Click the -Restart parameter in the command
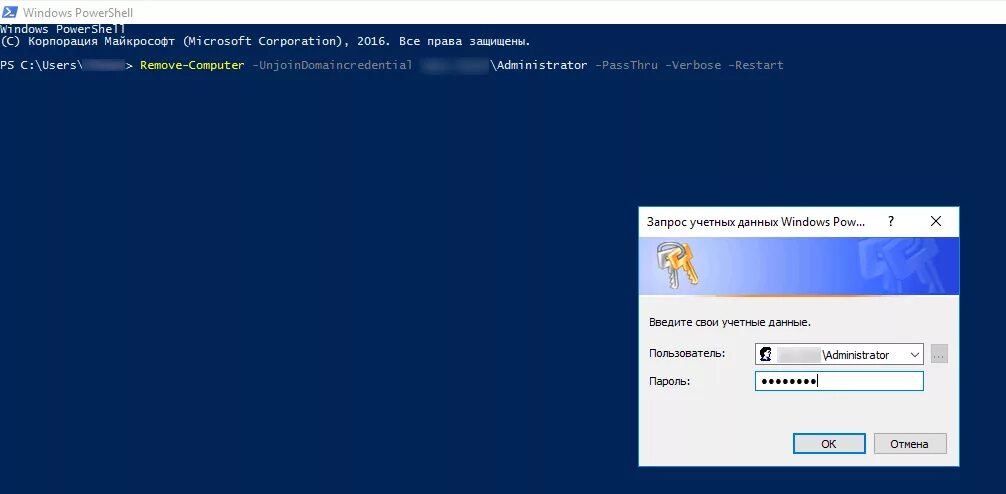The image size is (1006, 494). (x=756, y=65)
